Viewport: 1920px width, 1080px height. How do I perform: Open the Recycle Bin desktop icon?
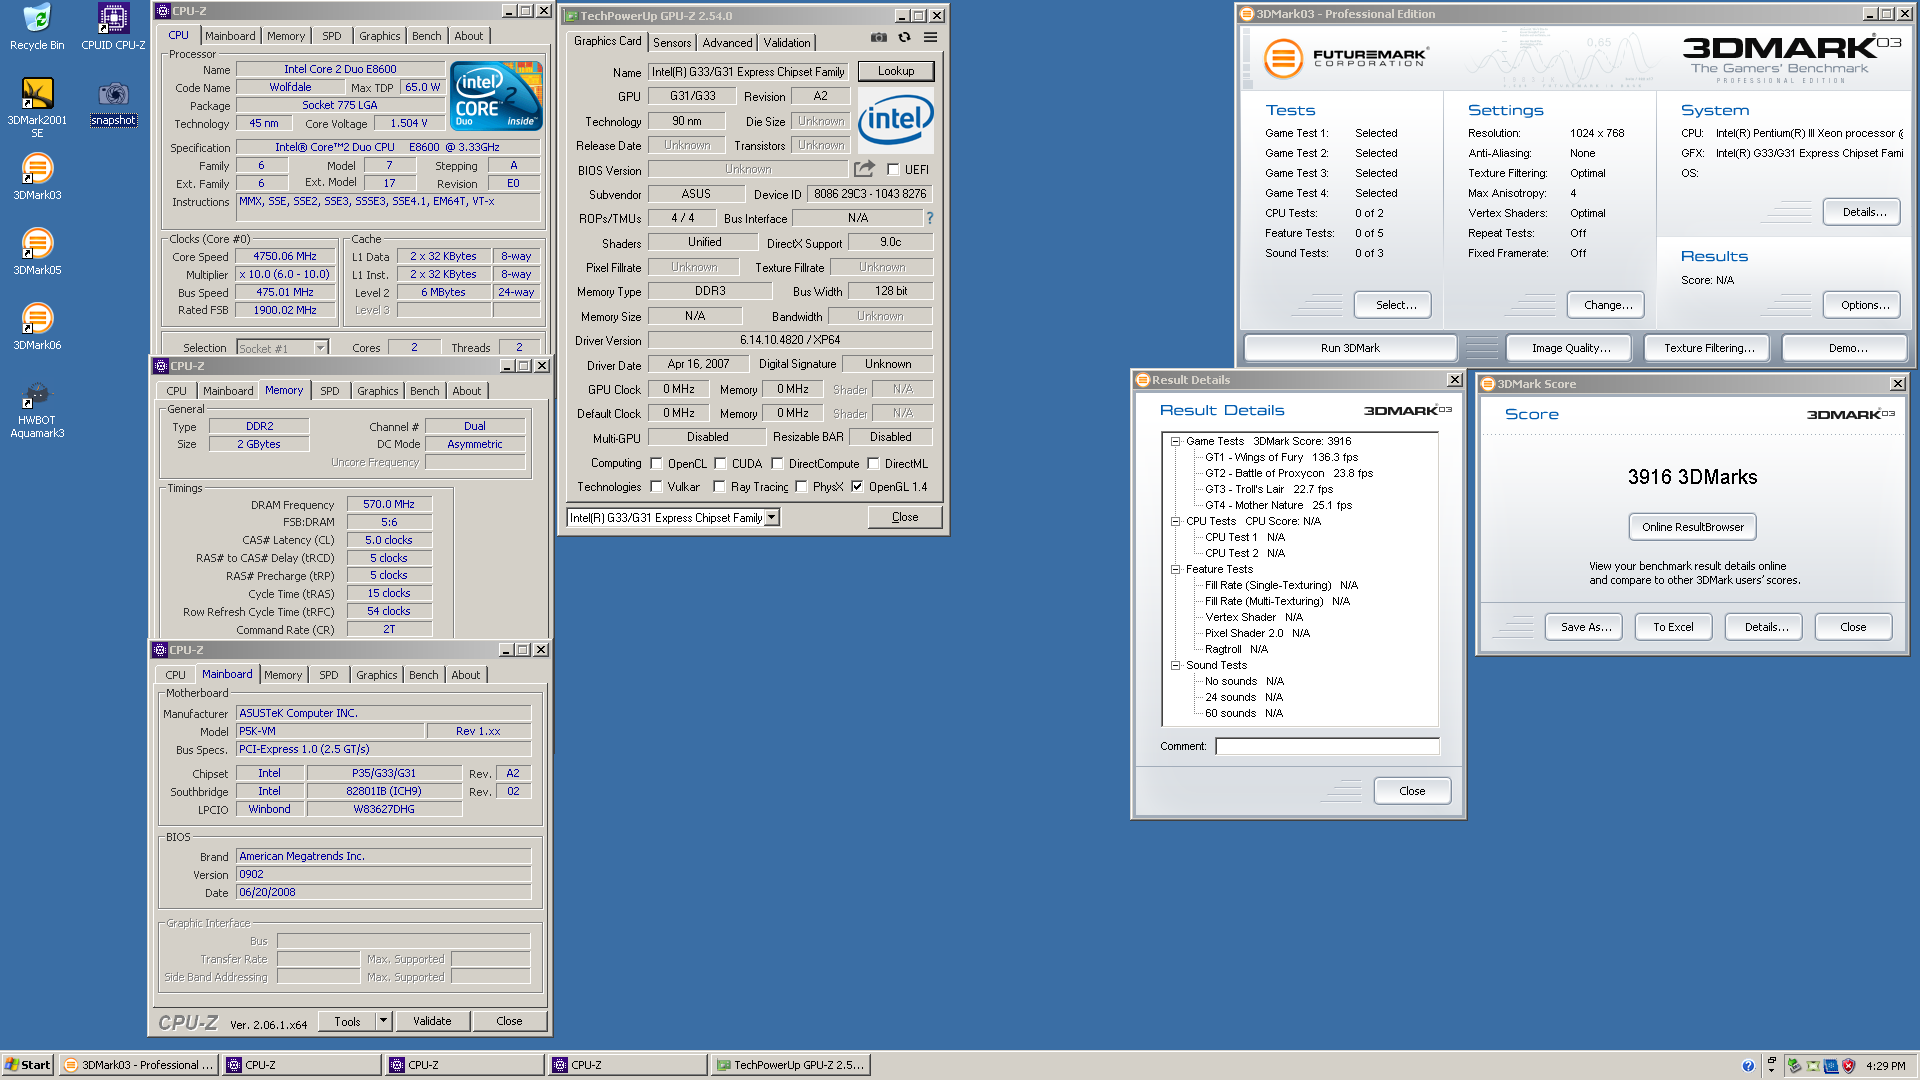click(37, 27)
